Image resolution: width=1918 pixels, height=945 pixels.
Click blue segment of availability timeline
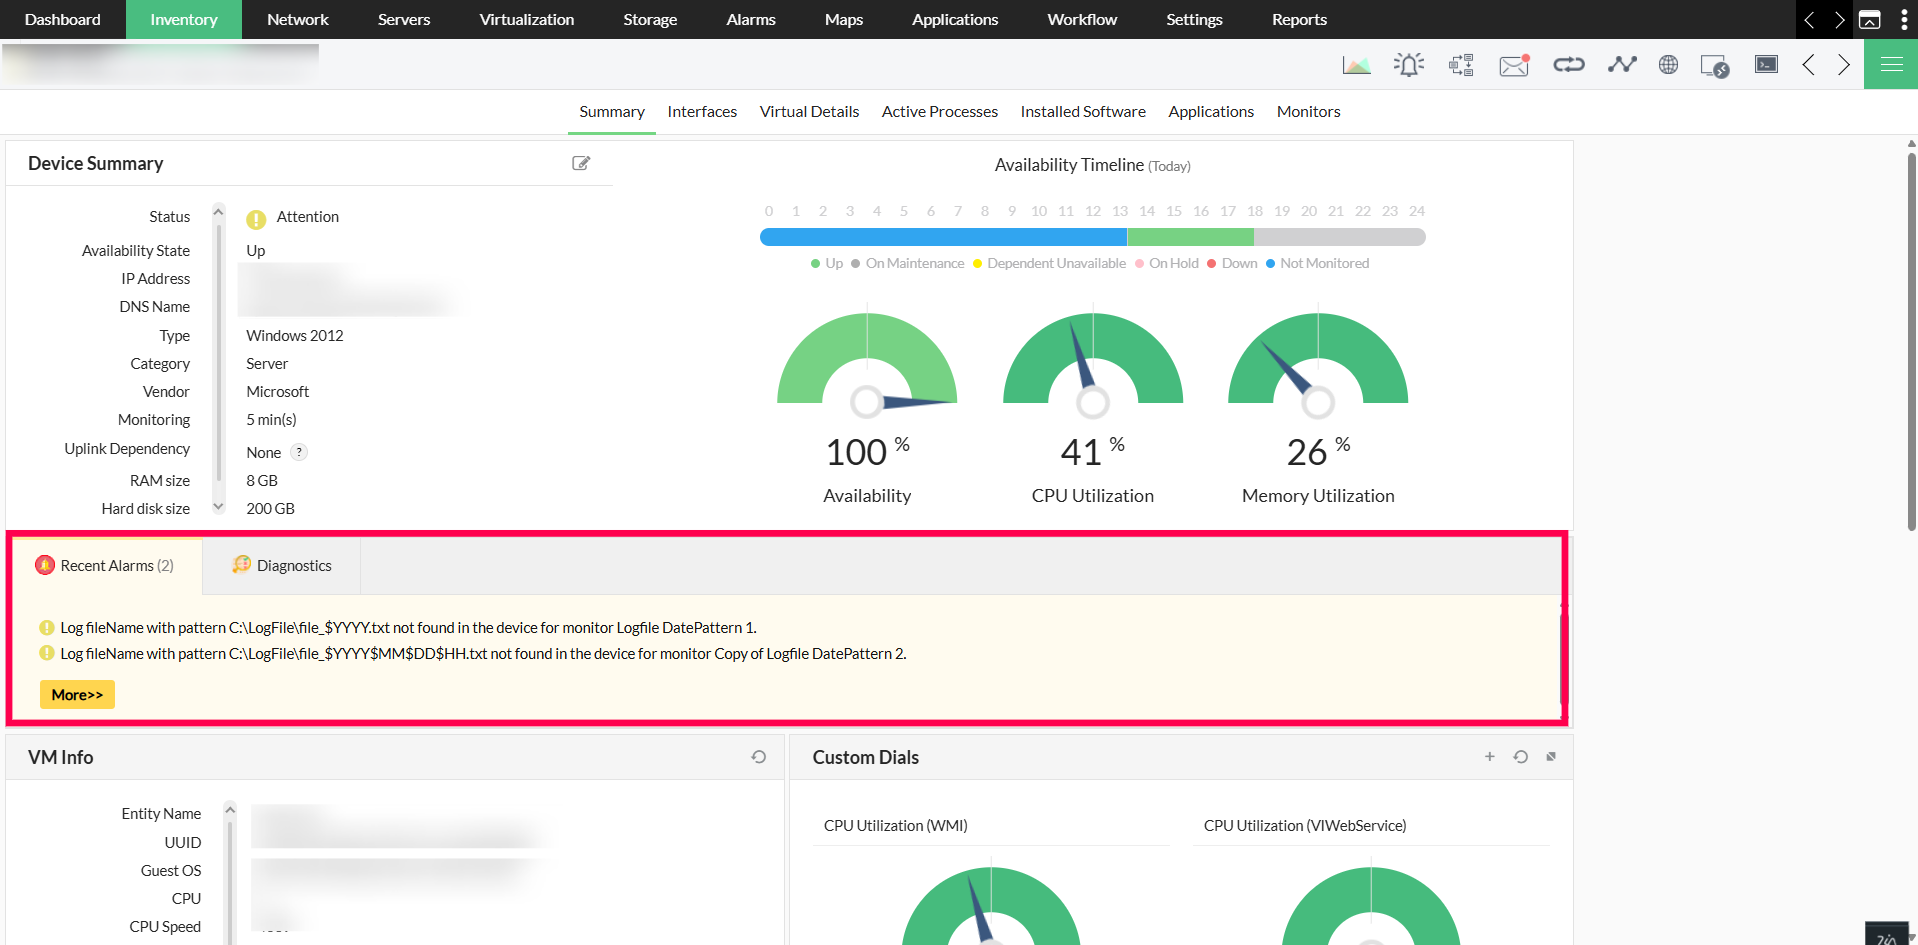943,237
